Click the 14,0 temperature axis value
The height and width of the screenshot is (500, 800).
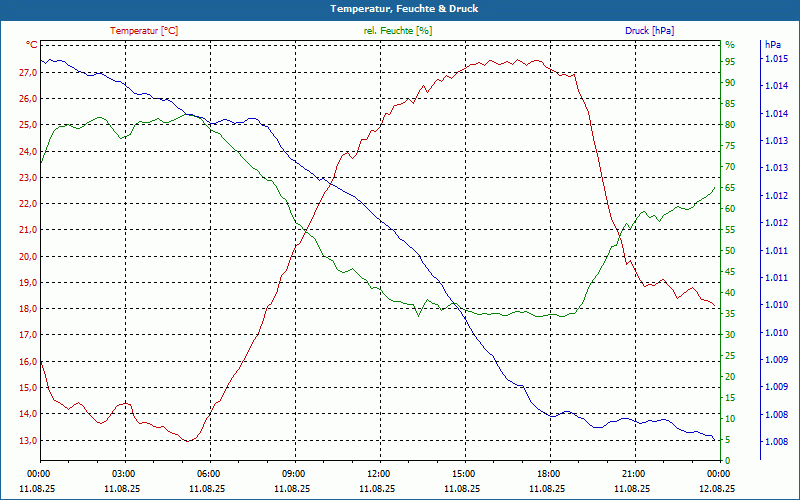[x=28, y=414]
